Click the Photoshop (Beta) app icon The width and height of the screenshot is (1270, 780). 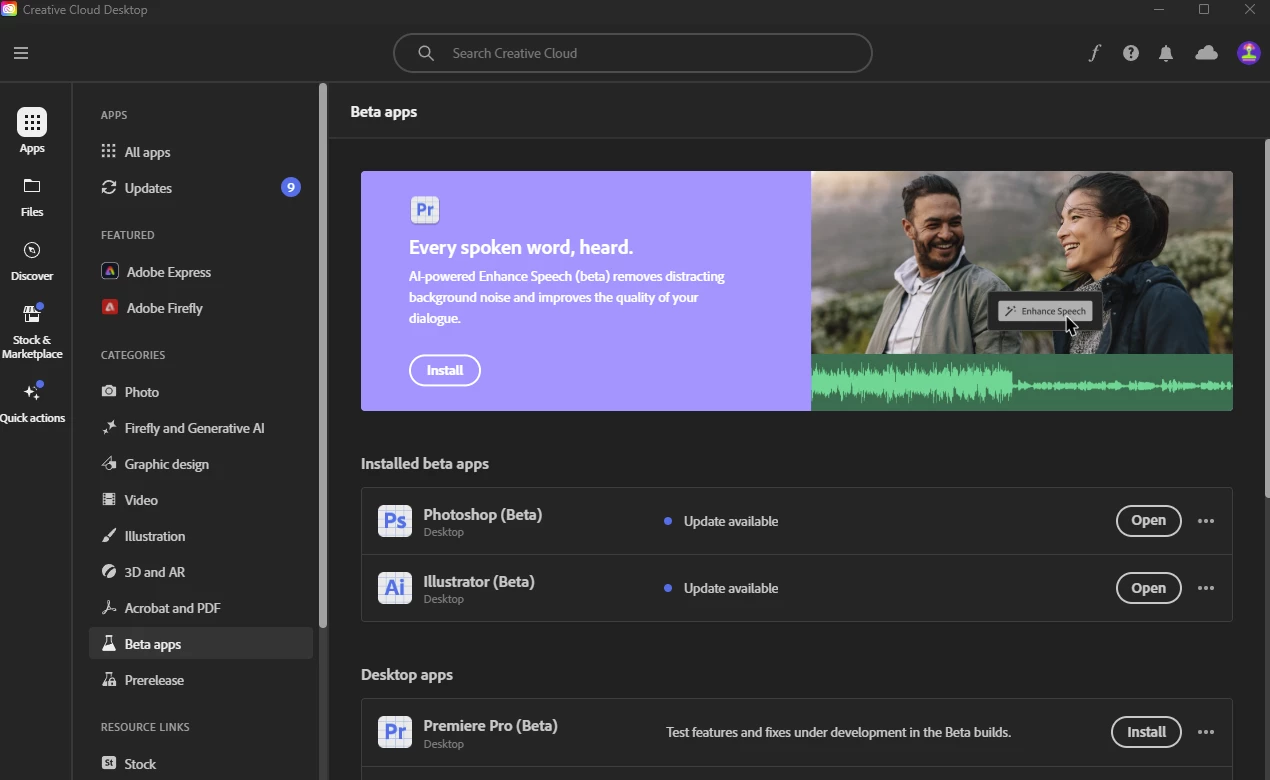395,521
